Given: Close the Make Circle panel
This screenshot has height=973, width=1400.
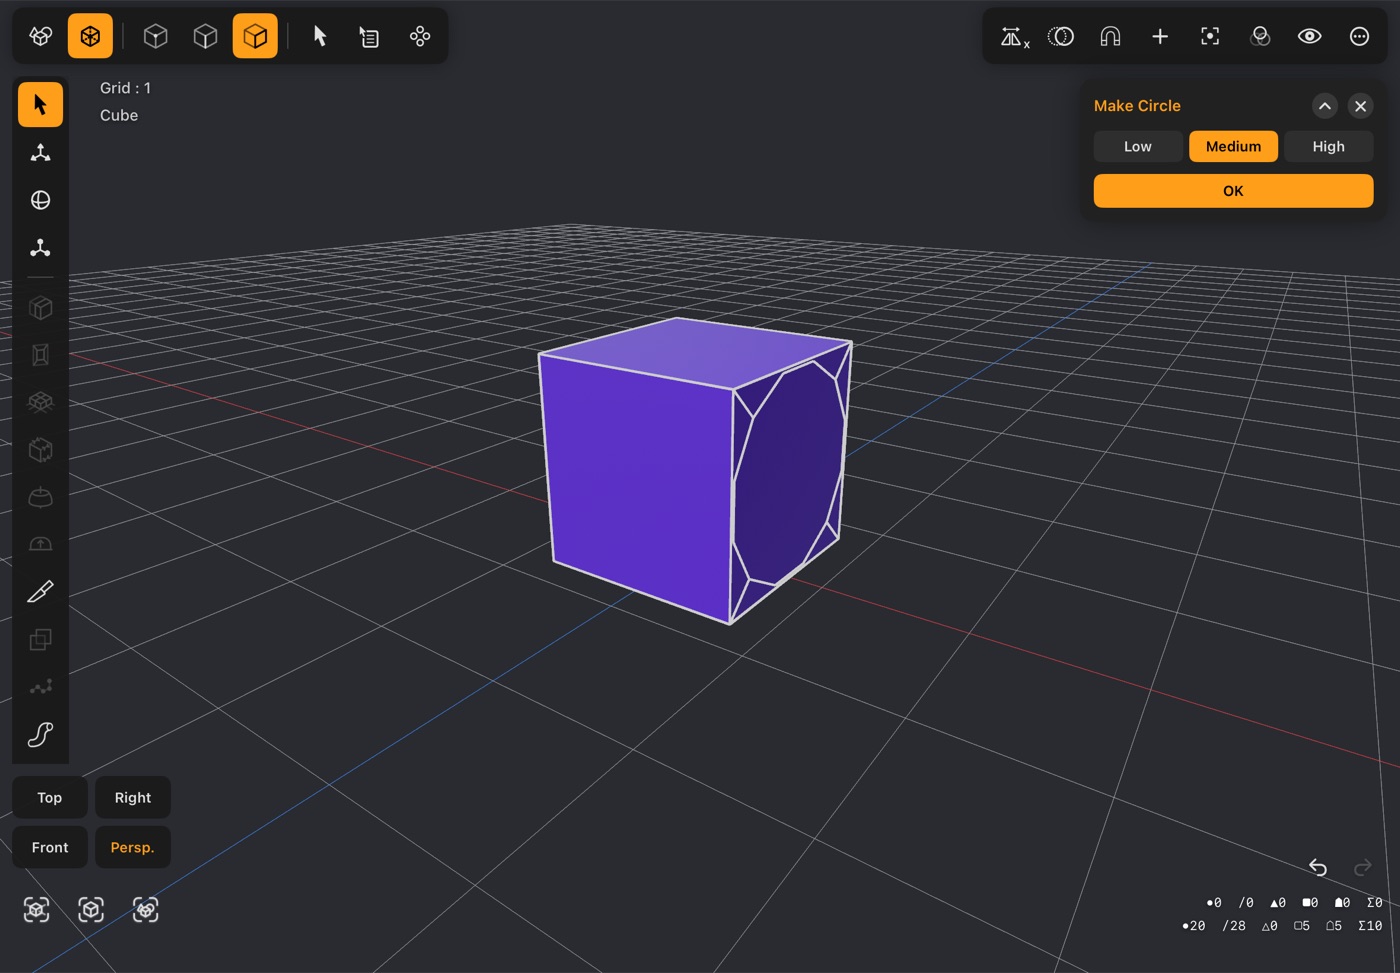Looking at the screenshot, I should [x=1360, y=106].
